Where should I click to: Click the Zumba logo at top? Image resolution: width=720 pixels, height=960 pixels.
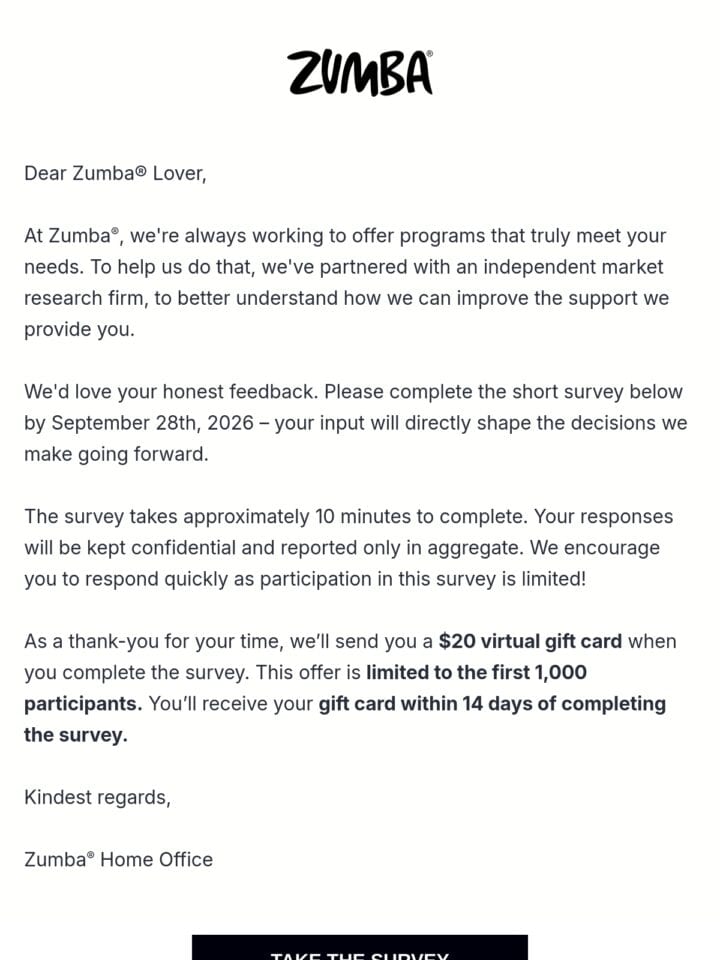click(x=360, y=73)
